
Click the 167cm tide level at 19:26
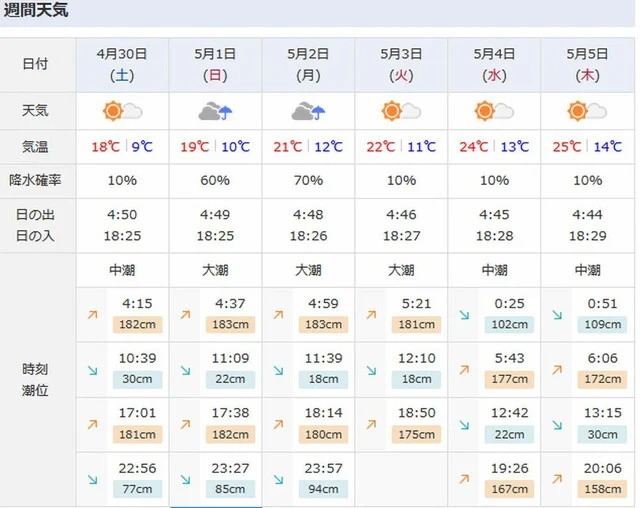pyautogui.click(x=509, y=489)
